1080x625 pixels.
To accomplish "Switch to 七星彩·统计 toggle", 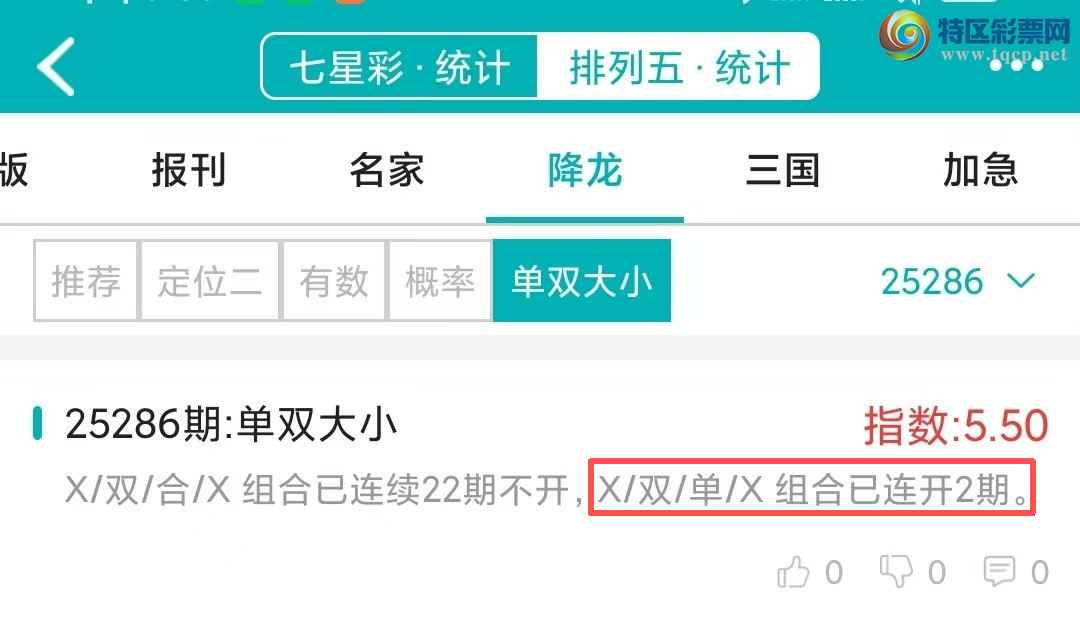I will coord(399,67).
